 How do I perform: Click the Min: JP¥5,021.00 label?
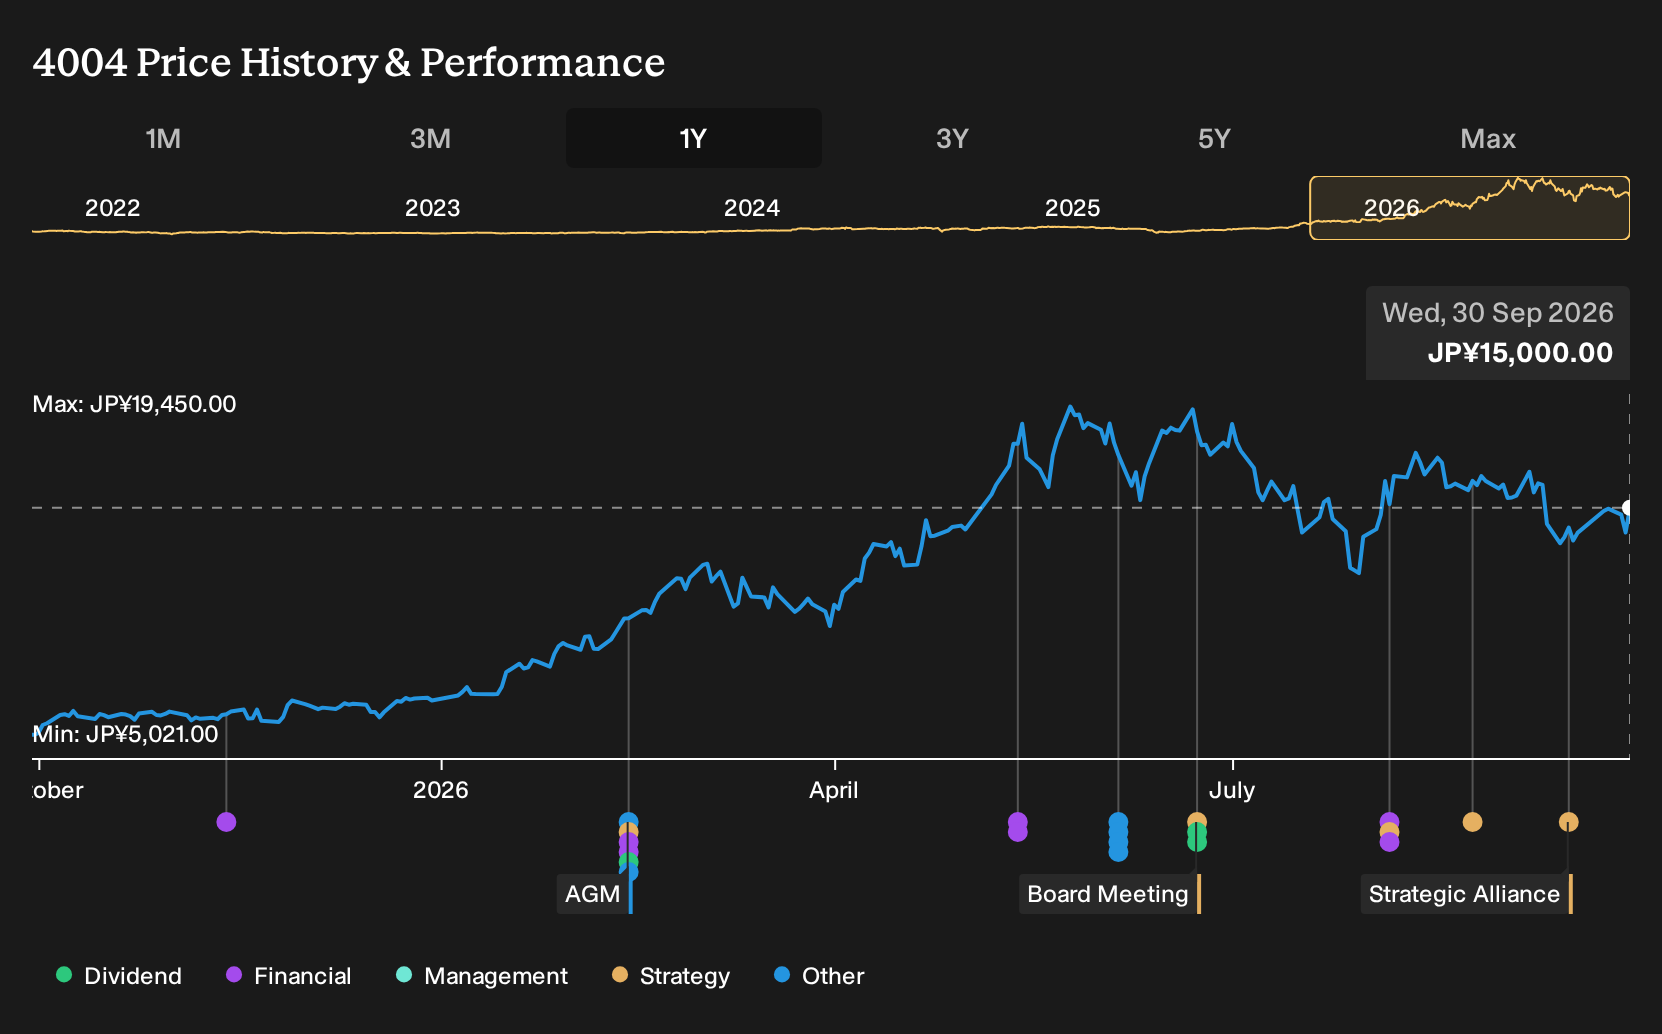point(126,734)
